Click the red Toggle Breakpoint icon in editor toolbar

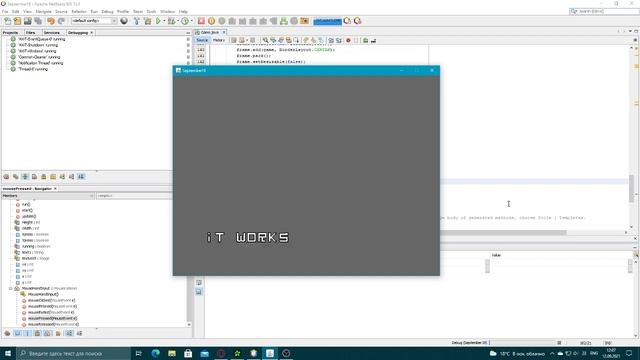coord(348,40)
